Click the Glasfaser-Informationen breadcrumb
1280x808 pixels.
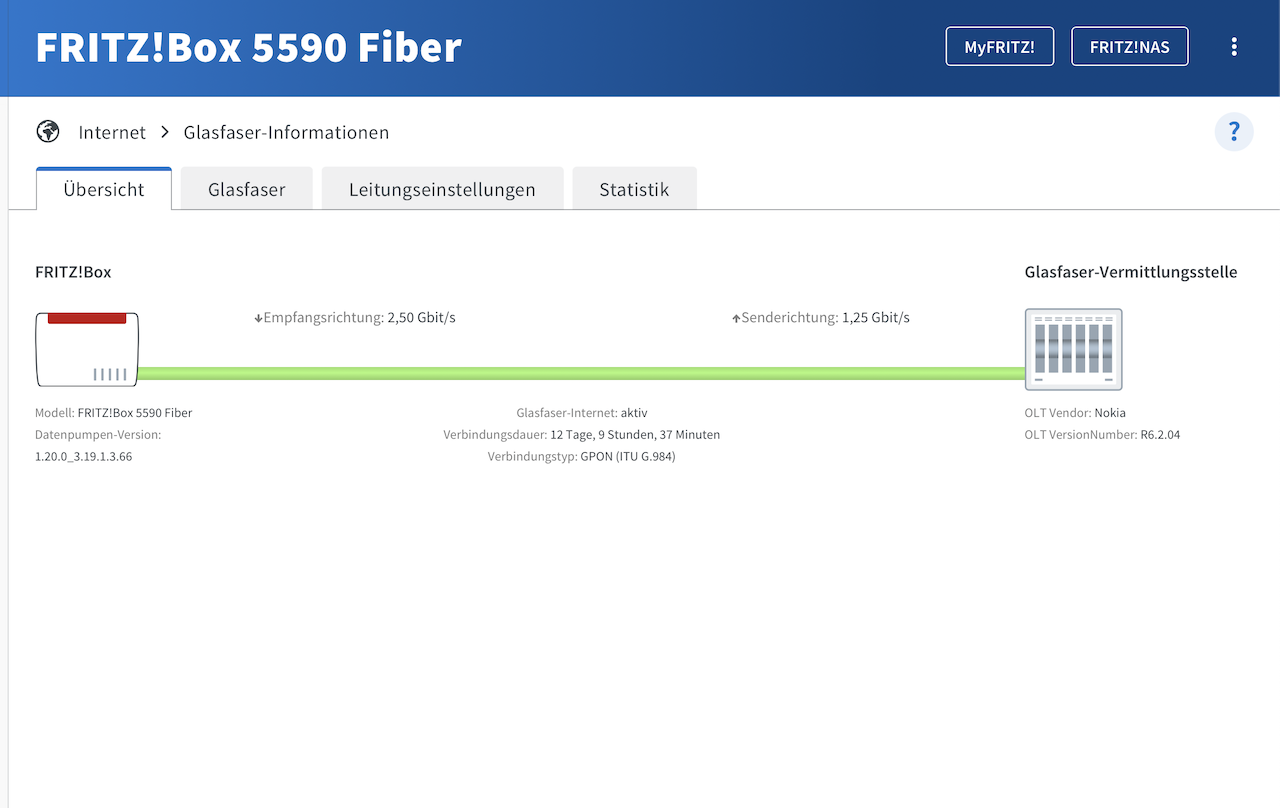(x=286, y=132)
